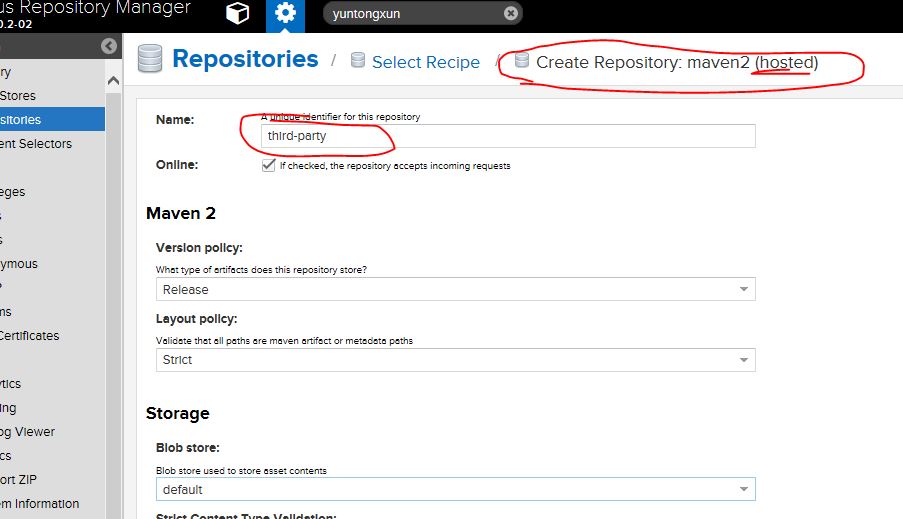Screen dimensions: 903x519
Task: Select the database icon beside Select Recipe
Action: pos(358,60)
